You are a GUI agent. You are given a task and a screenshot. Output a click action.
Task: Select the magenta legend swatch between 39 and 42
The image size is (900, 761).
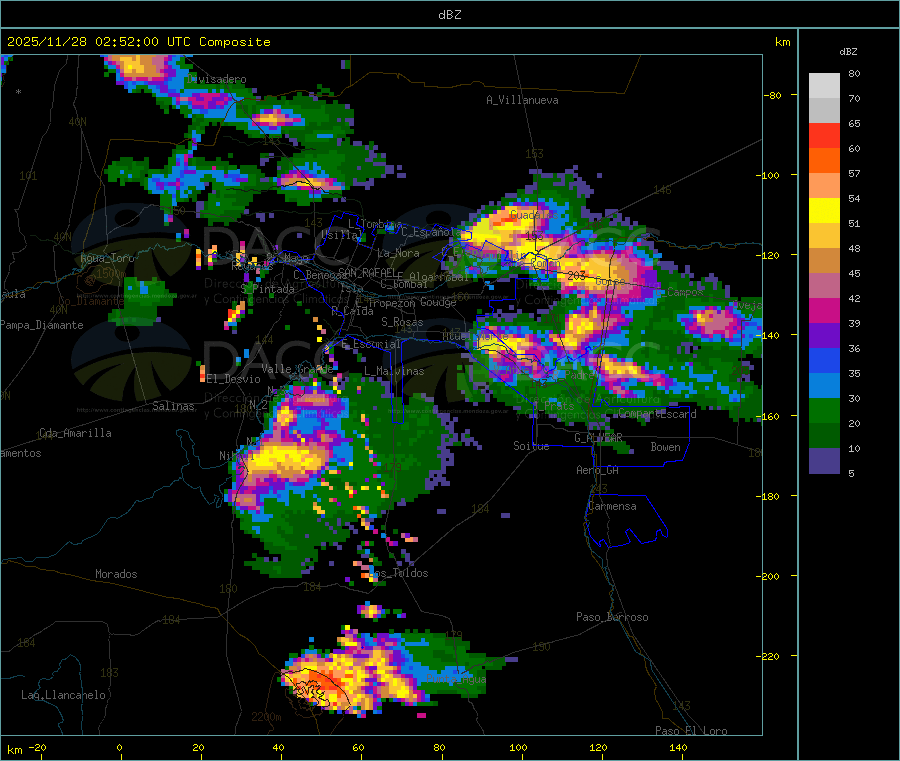(x=824, y=310)
